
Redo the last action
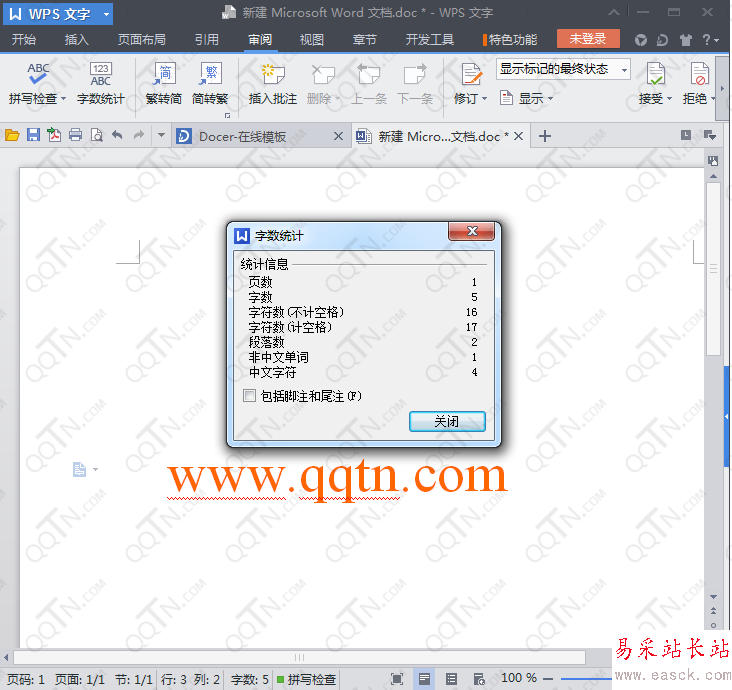click(139, 135)
